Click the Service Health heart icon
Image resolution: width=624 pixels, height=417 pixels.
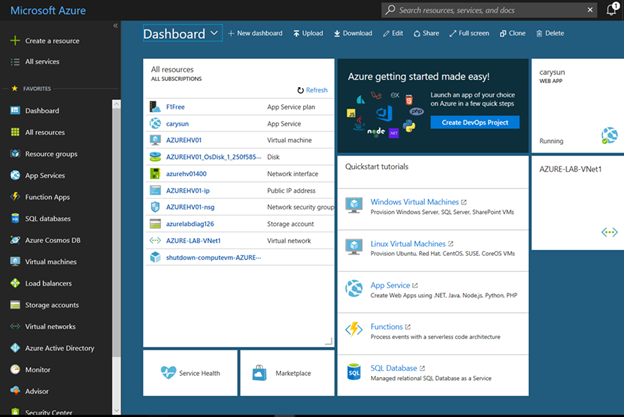(168, 372)
